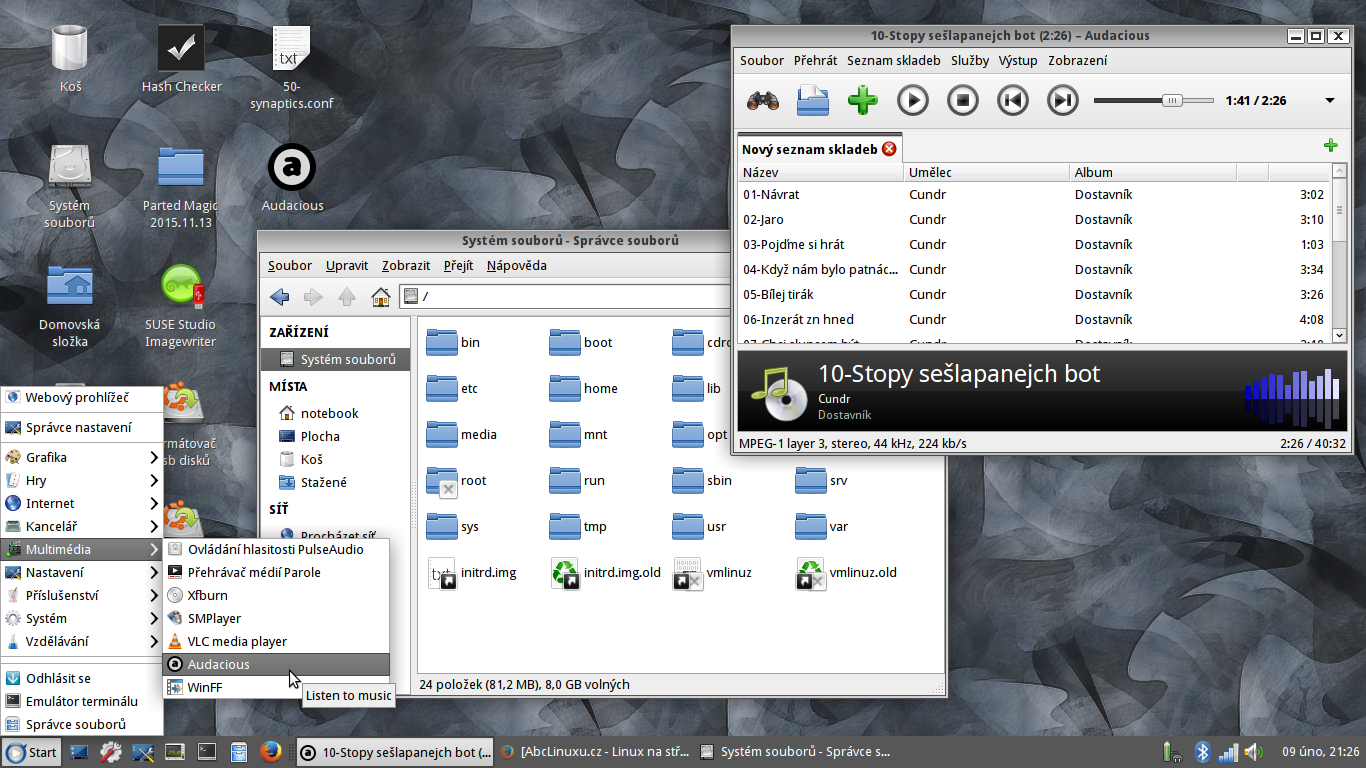Viewport: 1366px width, 768px height.
Task: Stop playback in Audacious
Action: coord(963,100)
